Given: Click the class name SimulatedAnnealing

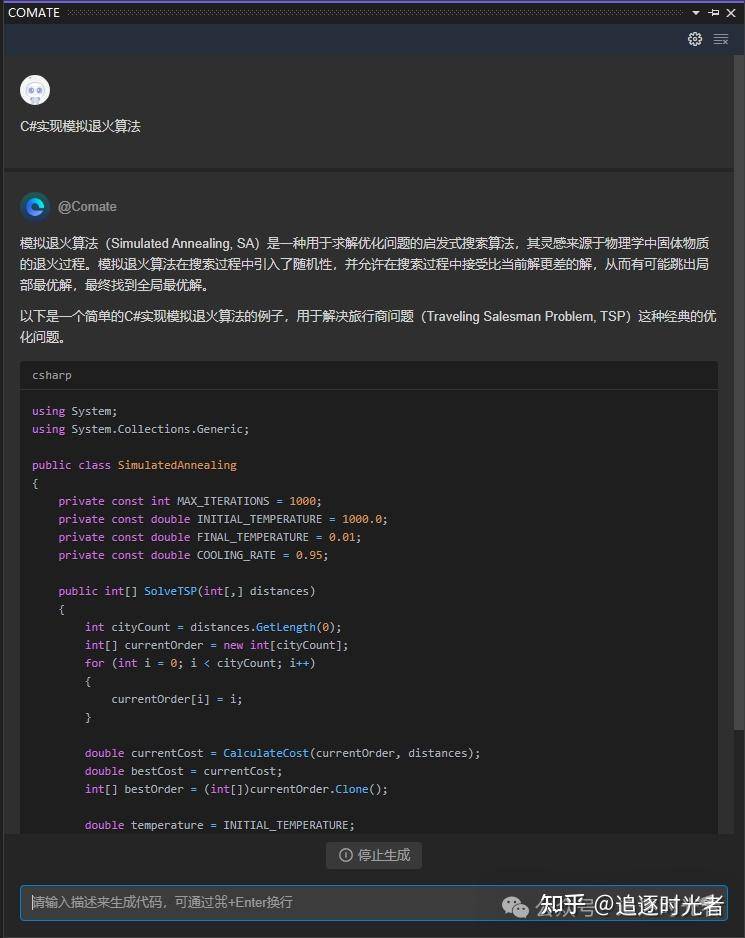Looking at the screenshot, I should pos(177,465).
